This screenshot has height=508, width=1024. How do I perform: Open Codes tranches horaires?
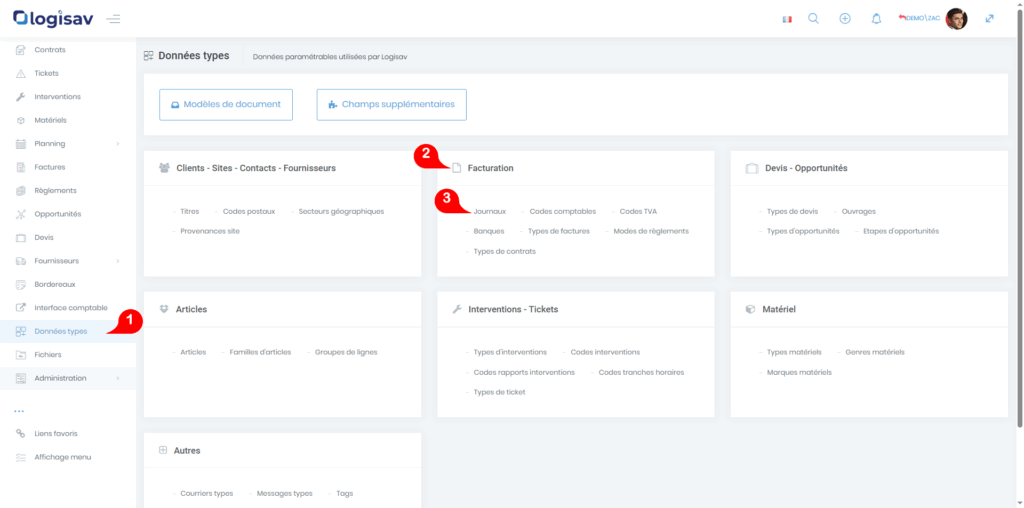coord(641,372)
